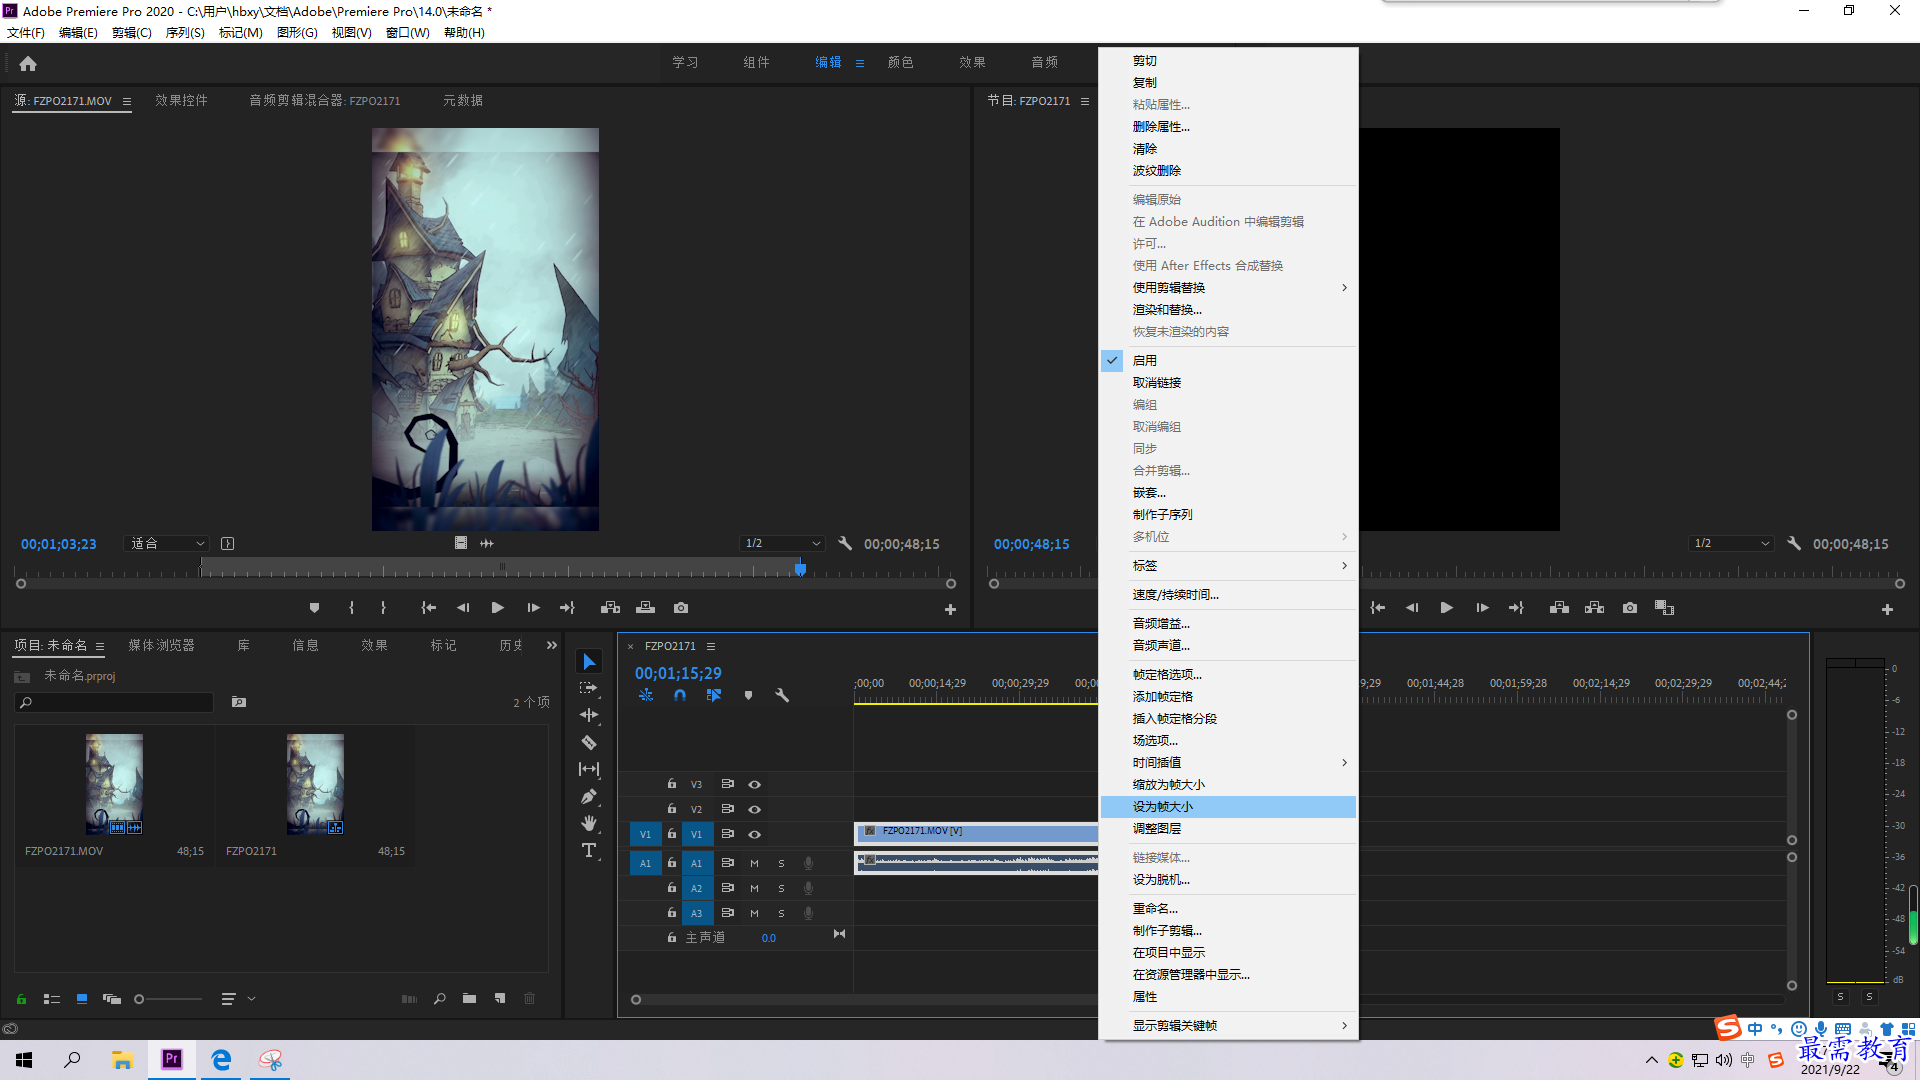Image resolution: width=1920 pixels, height=1080 pixels.
Task: Solo audio track A2
Action: pos(781,888)
